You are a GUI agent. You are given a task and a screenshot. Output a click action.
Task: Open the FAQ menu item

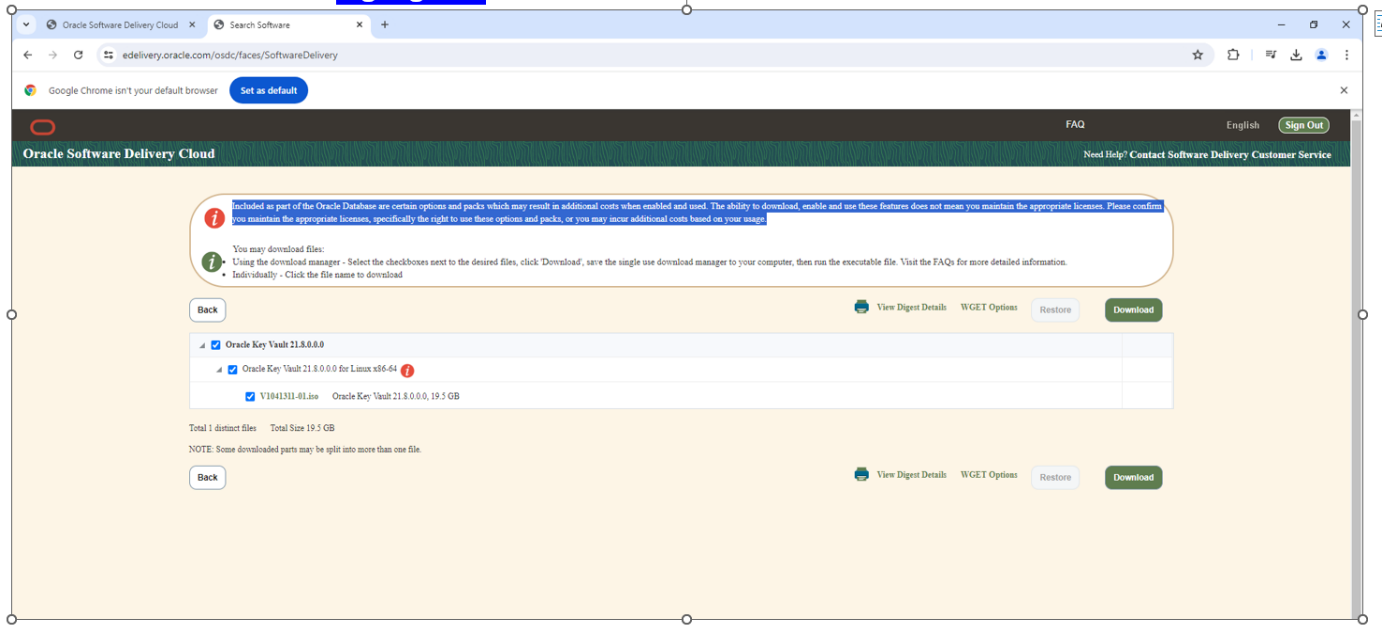click(x=1075, y=124)
